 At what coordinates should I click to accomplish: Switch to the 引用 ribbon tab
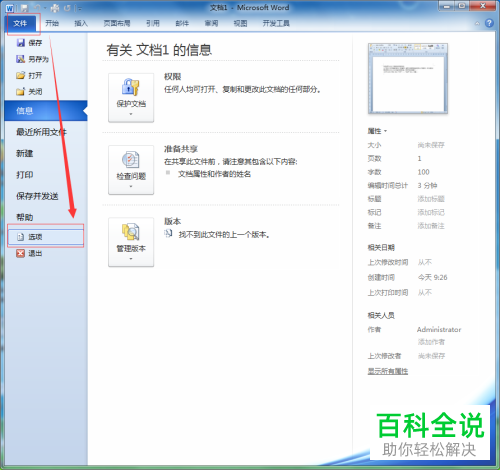coord(153,23)
